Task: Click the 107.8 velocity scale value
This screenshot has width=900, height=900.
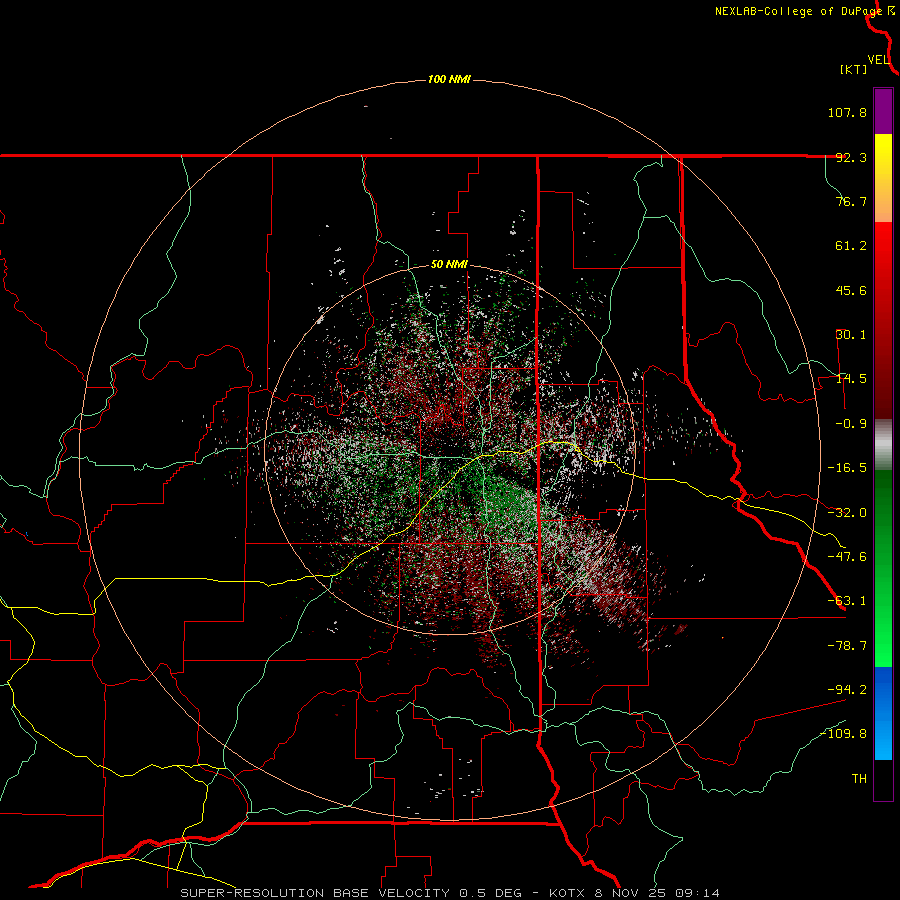Action: (x=847, y=112)
